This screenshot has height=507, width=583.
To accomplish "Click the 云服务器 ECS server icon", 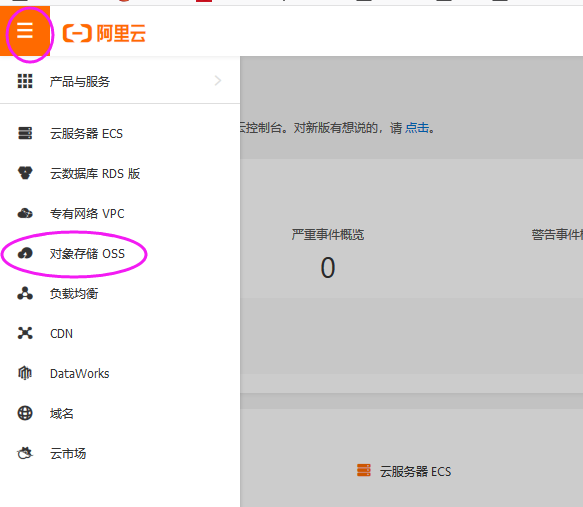I will [x=25, y=133].
